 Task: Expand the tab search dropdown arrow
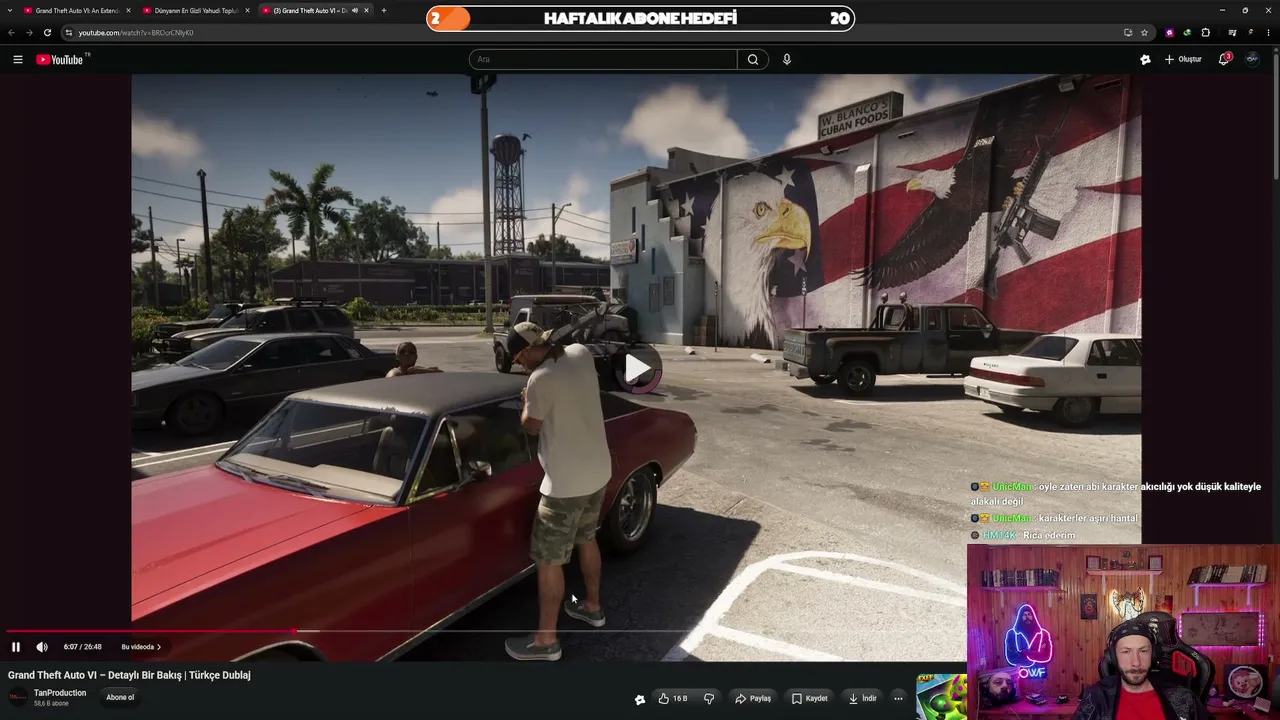(x=10, y=10)
